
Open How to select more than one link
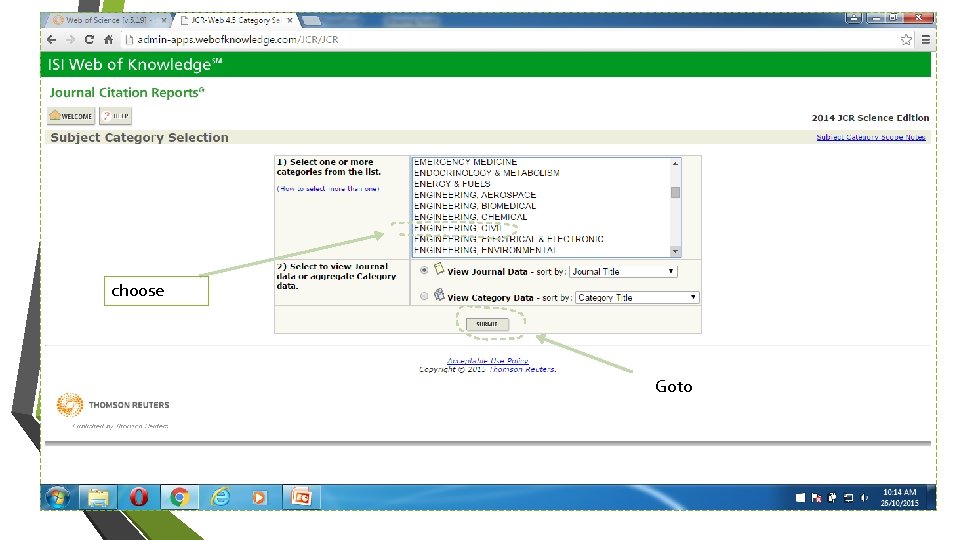[x=328, y=189]
